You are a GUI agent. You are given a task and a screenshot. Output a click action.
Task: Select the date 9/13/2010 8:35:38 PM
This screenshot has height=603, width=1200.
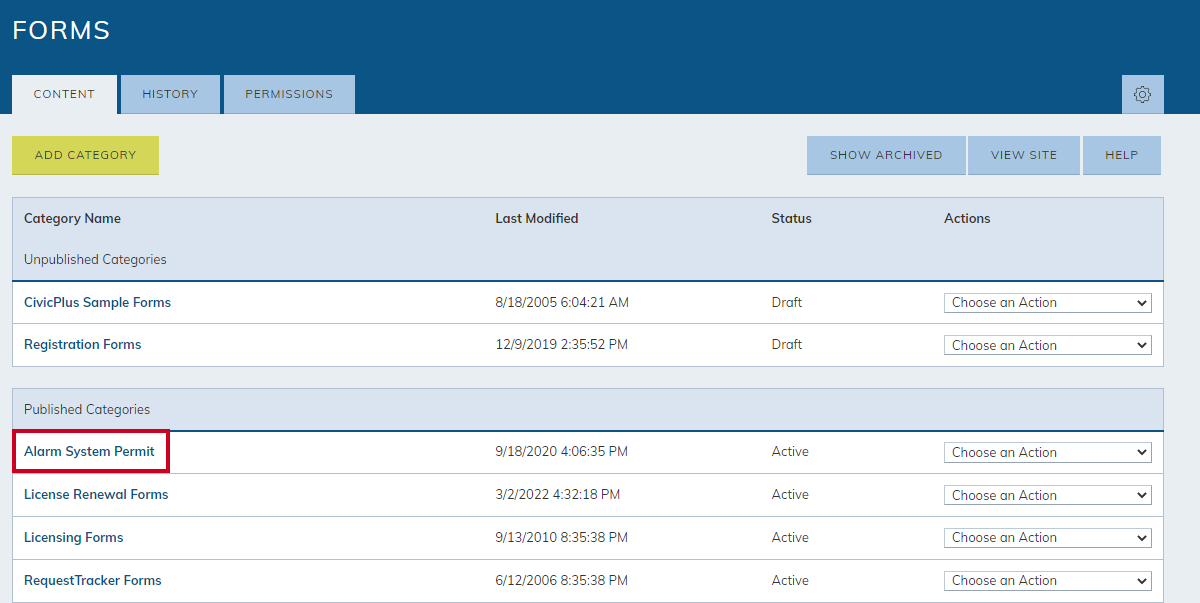tap(561, 537)
